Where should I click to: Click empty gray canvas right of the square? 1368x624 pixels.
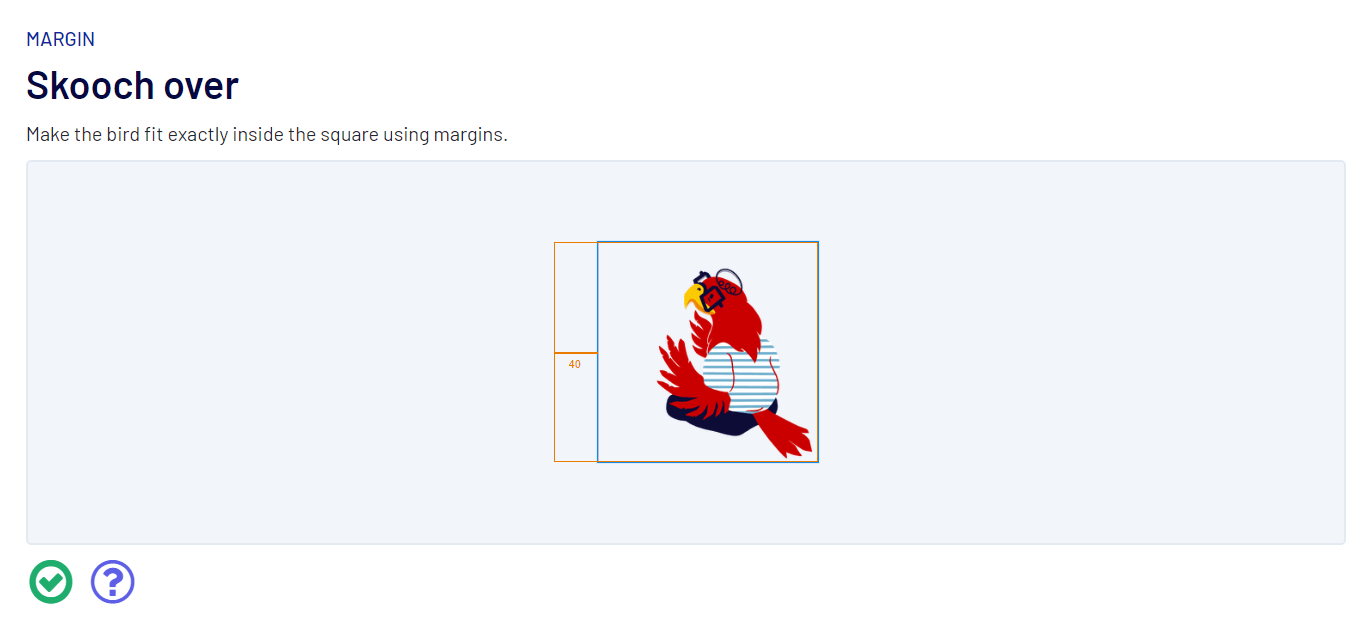coord(1080,352)
